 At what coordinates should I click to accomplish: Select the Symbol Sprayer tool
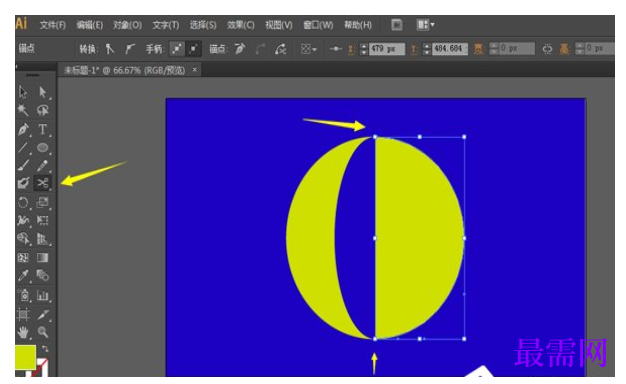[23, 295]
